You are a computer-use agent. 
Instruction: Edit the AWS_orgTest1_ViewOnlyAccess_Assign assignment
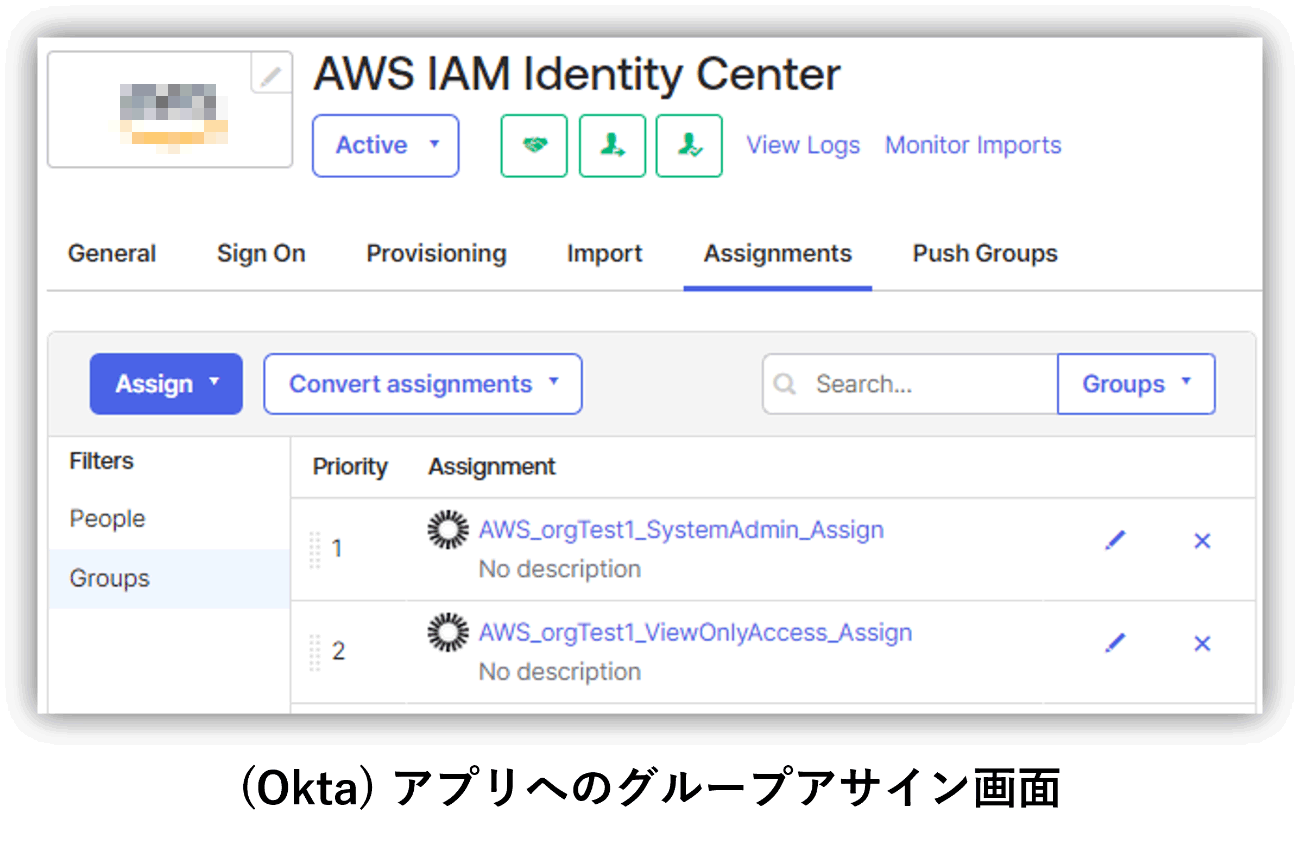pos(1115,643)
